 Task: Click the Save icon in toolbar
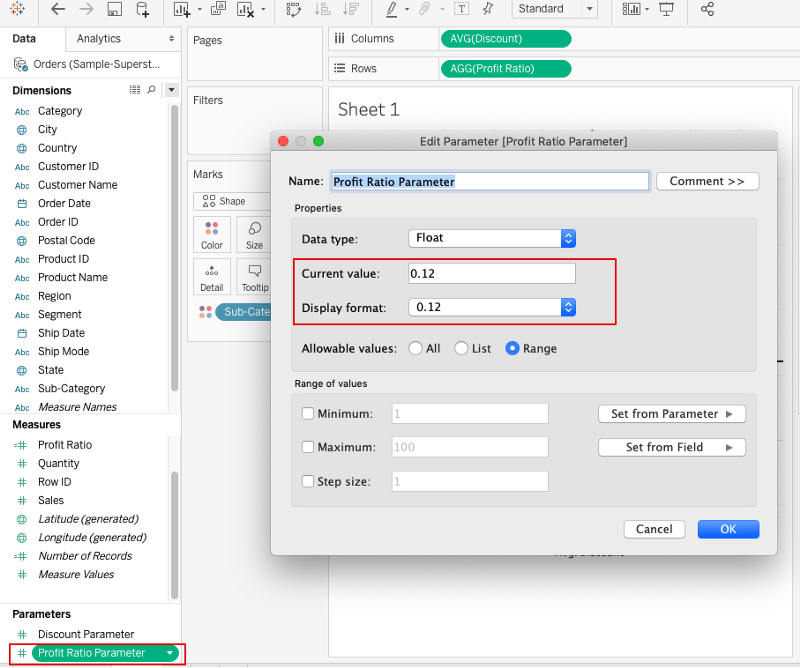click(114, 9)
